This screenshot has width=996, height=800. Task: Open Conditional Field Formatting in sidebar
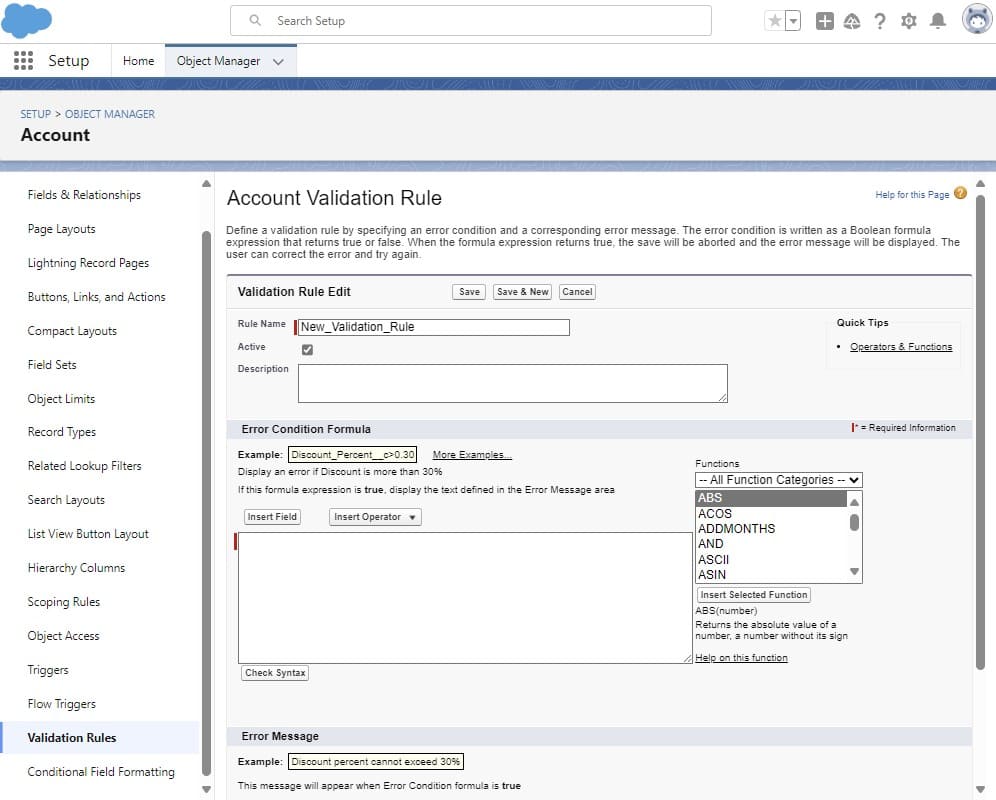pyautogui.click(x=101, y=772)
